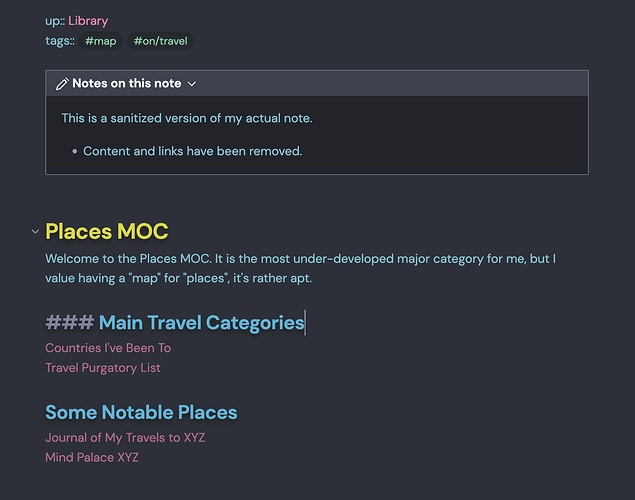
Task: Click the ### heading markers
Action: coord(70,323)
